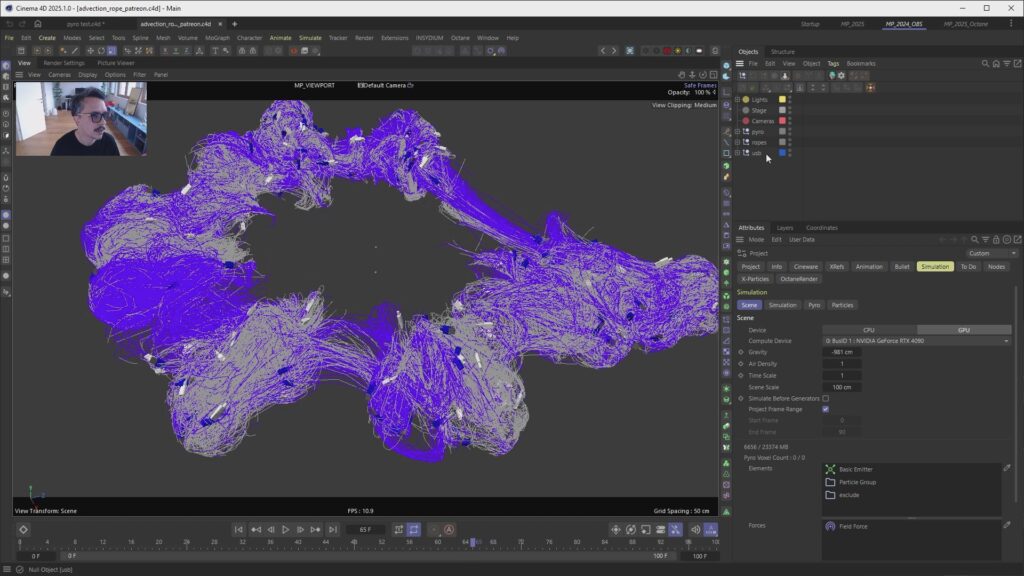Click the Attributes manager hamburger menu
This screenshot has width=1024, height=576.
tap(739, 240)
